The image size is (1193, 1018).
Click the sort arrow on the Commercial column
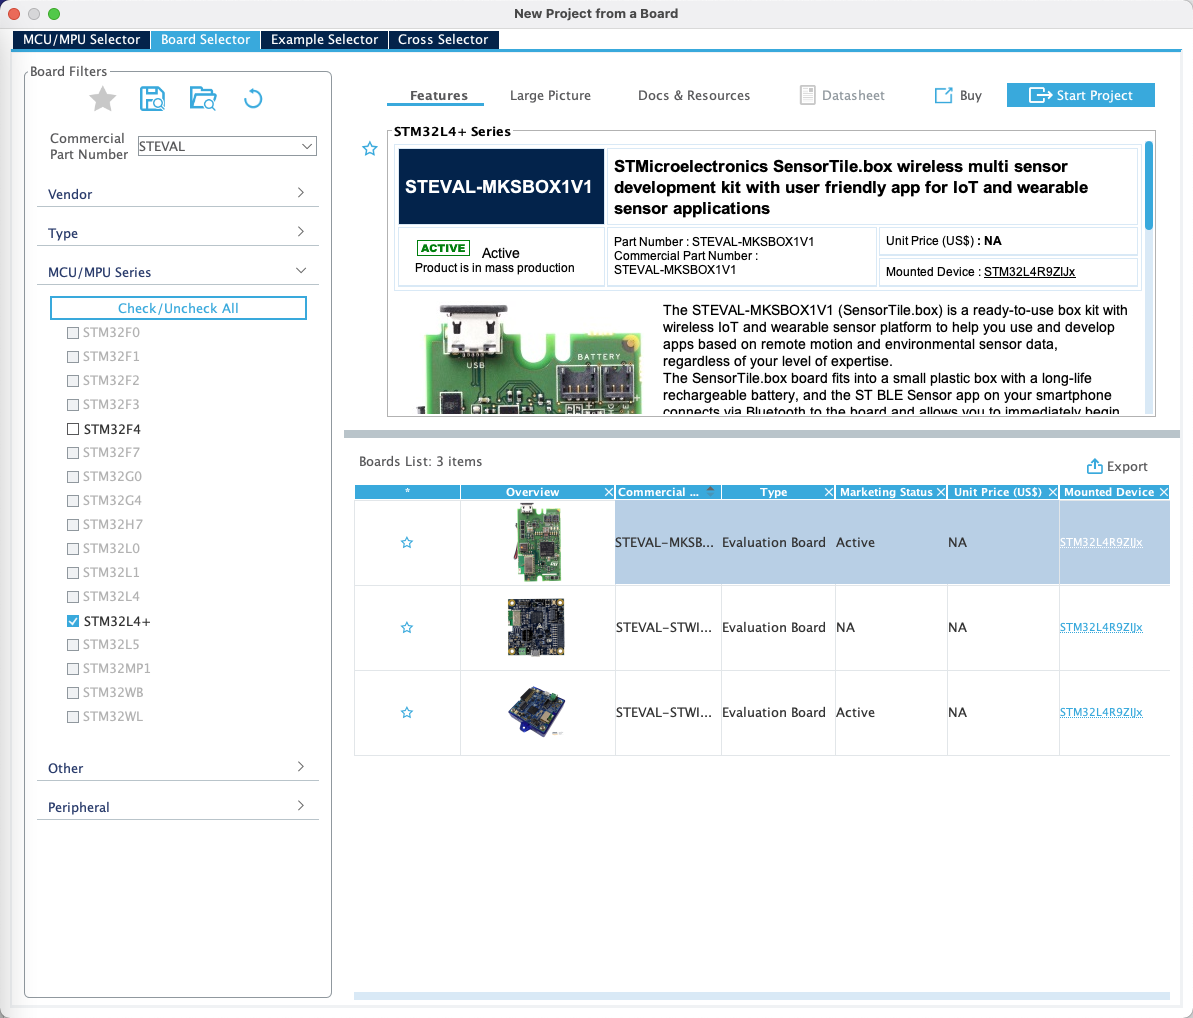click(710, 492)
